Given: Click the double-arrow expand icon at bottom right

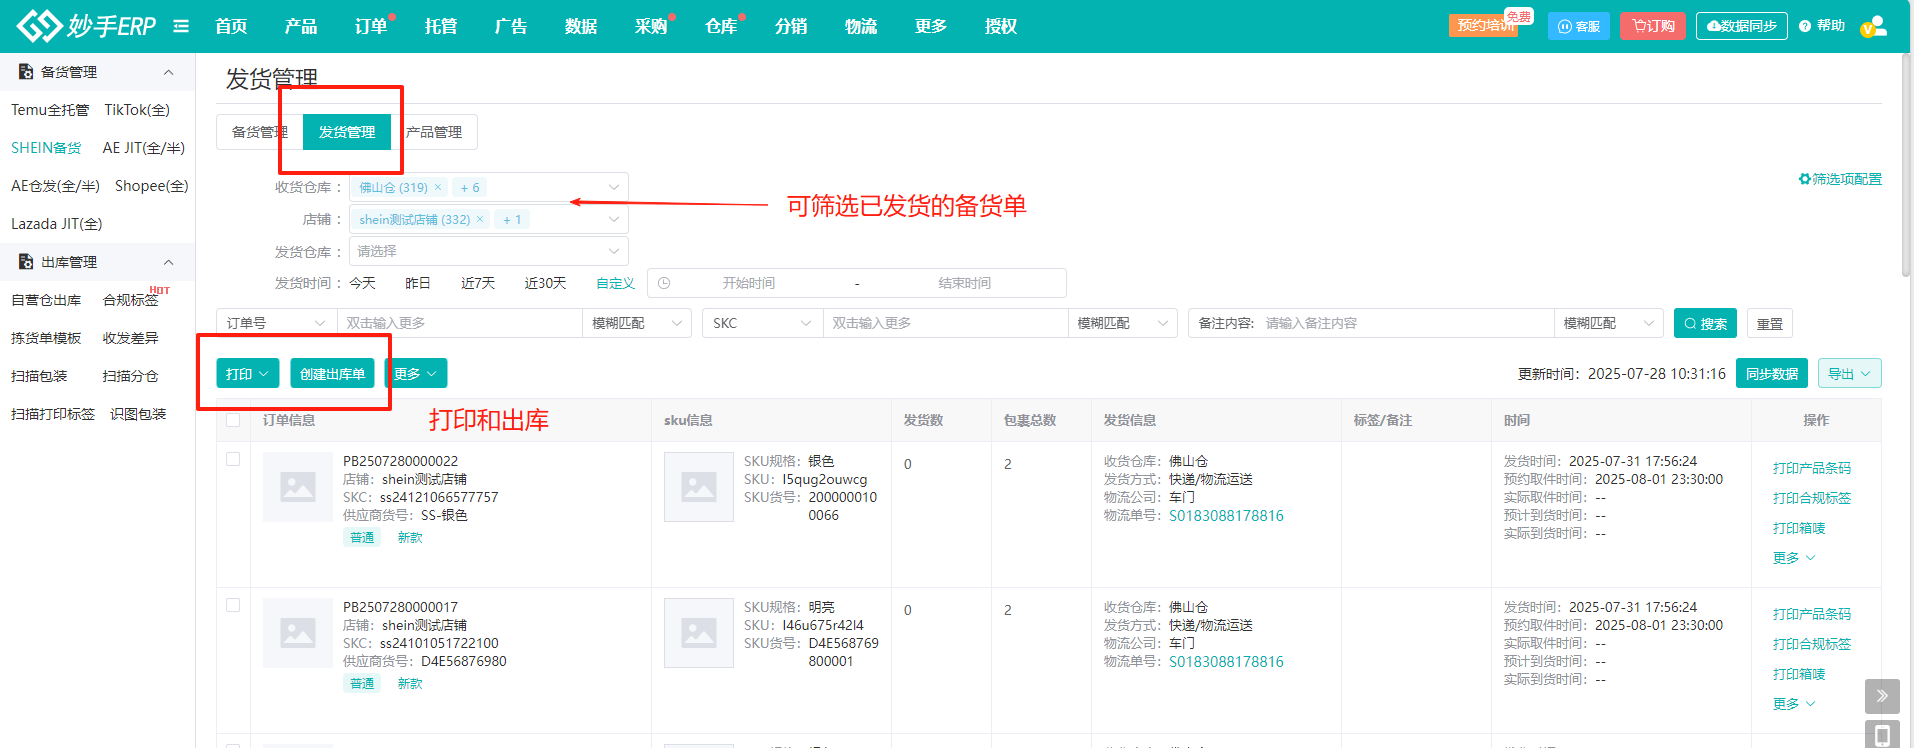Looking at the screenshot, I should point(1882,696).
